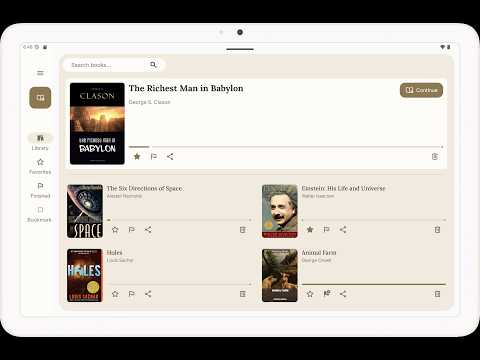This screenshot has width=480, height=360.
Task: Click The Six Directions of Space title
Action: [144, 188]
